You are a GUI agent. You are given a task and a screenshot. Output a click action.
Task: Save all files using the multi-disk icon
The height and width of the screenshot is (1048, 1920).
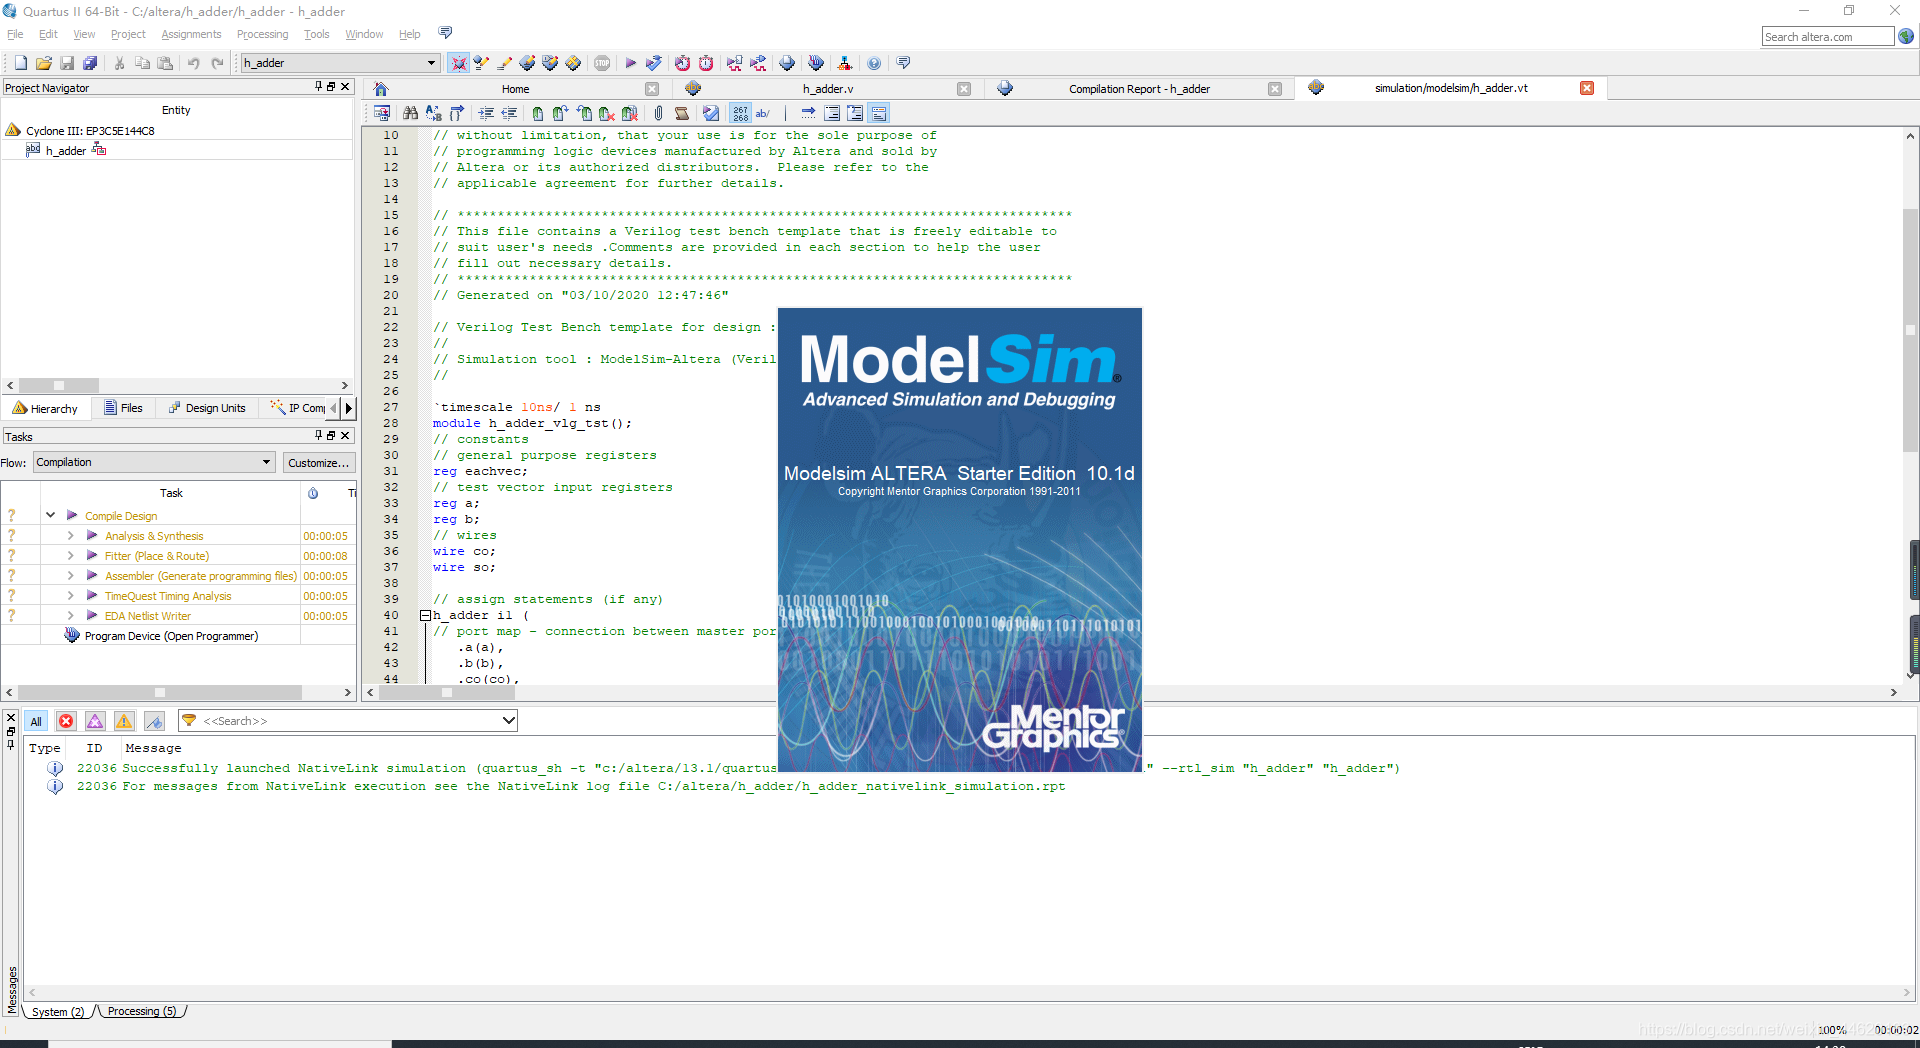[90, 63]
